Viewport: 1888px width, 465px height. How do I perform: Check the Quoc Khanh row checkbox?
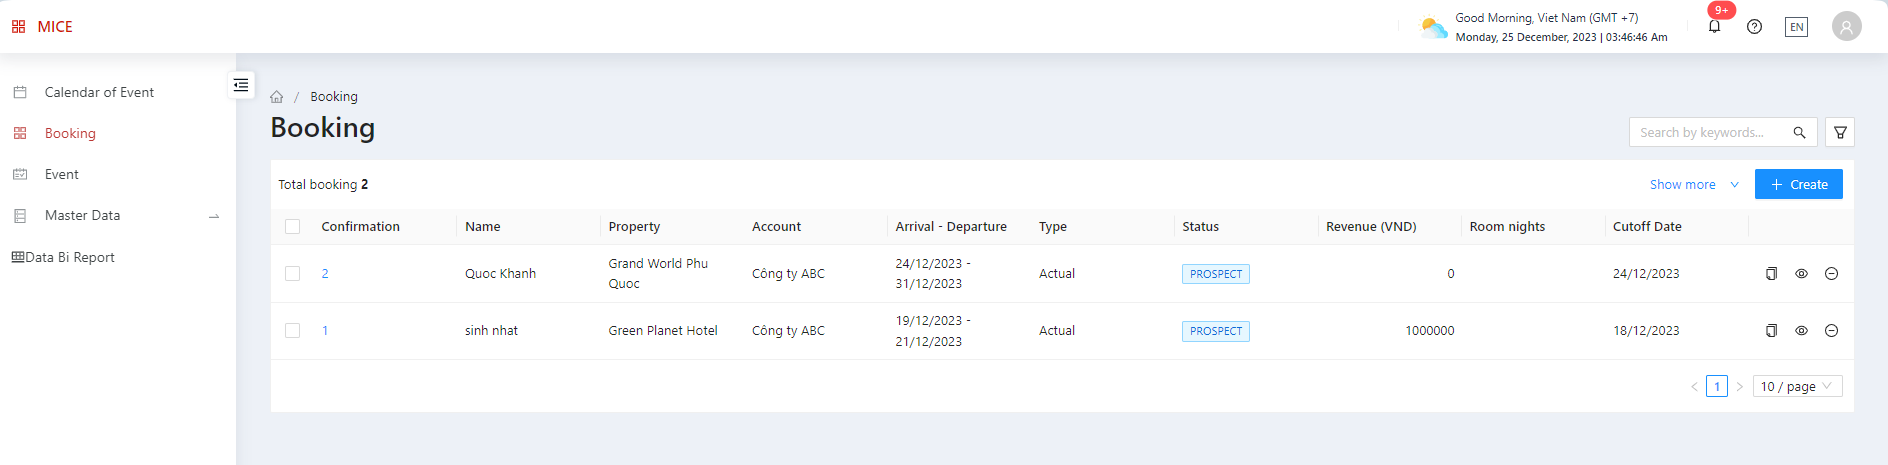coord(292,274)
